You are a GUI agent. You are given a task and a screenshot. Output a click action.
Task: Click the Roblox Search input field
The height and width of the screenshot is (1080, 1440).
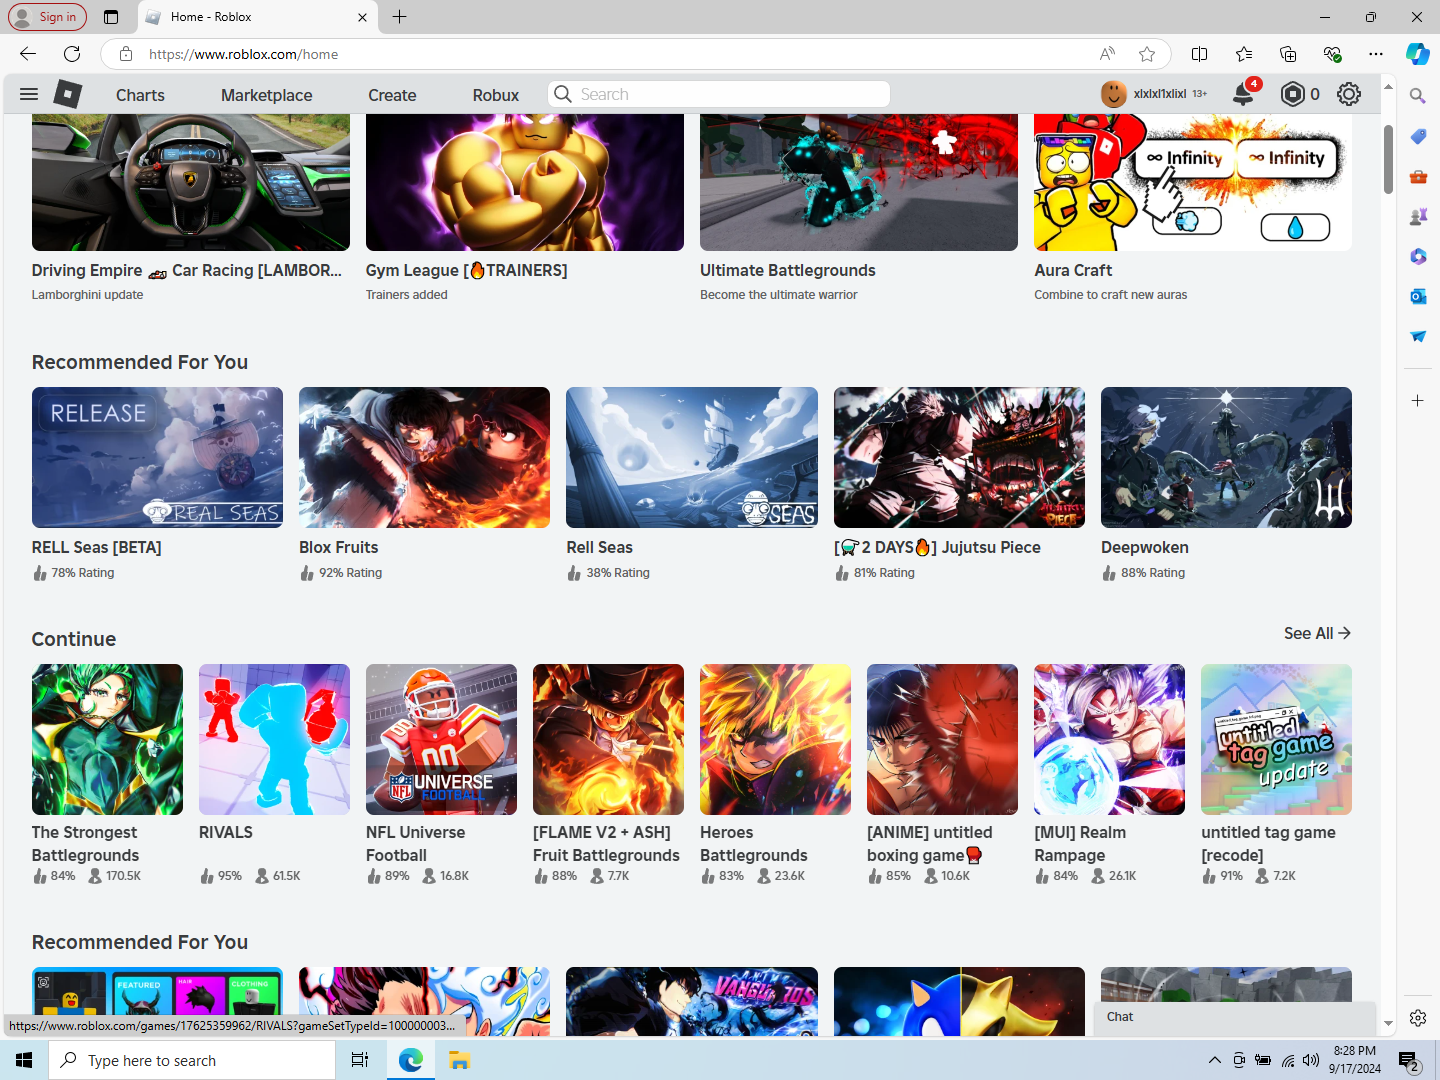click(719, 94)
